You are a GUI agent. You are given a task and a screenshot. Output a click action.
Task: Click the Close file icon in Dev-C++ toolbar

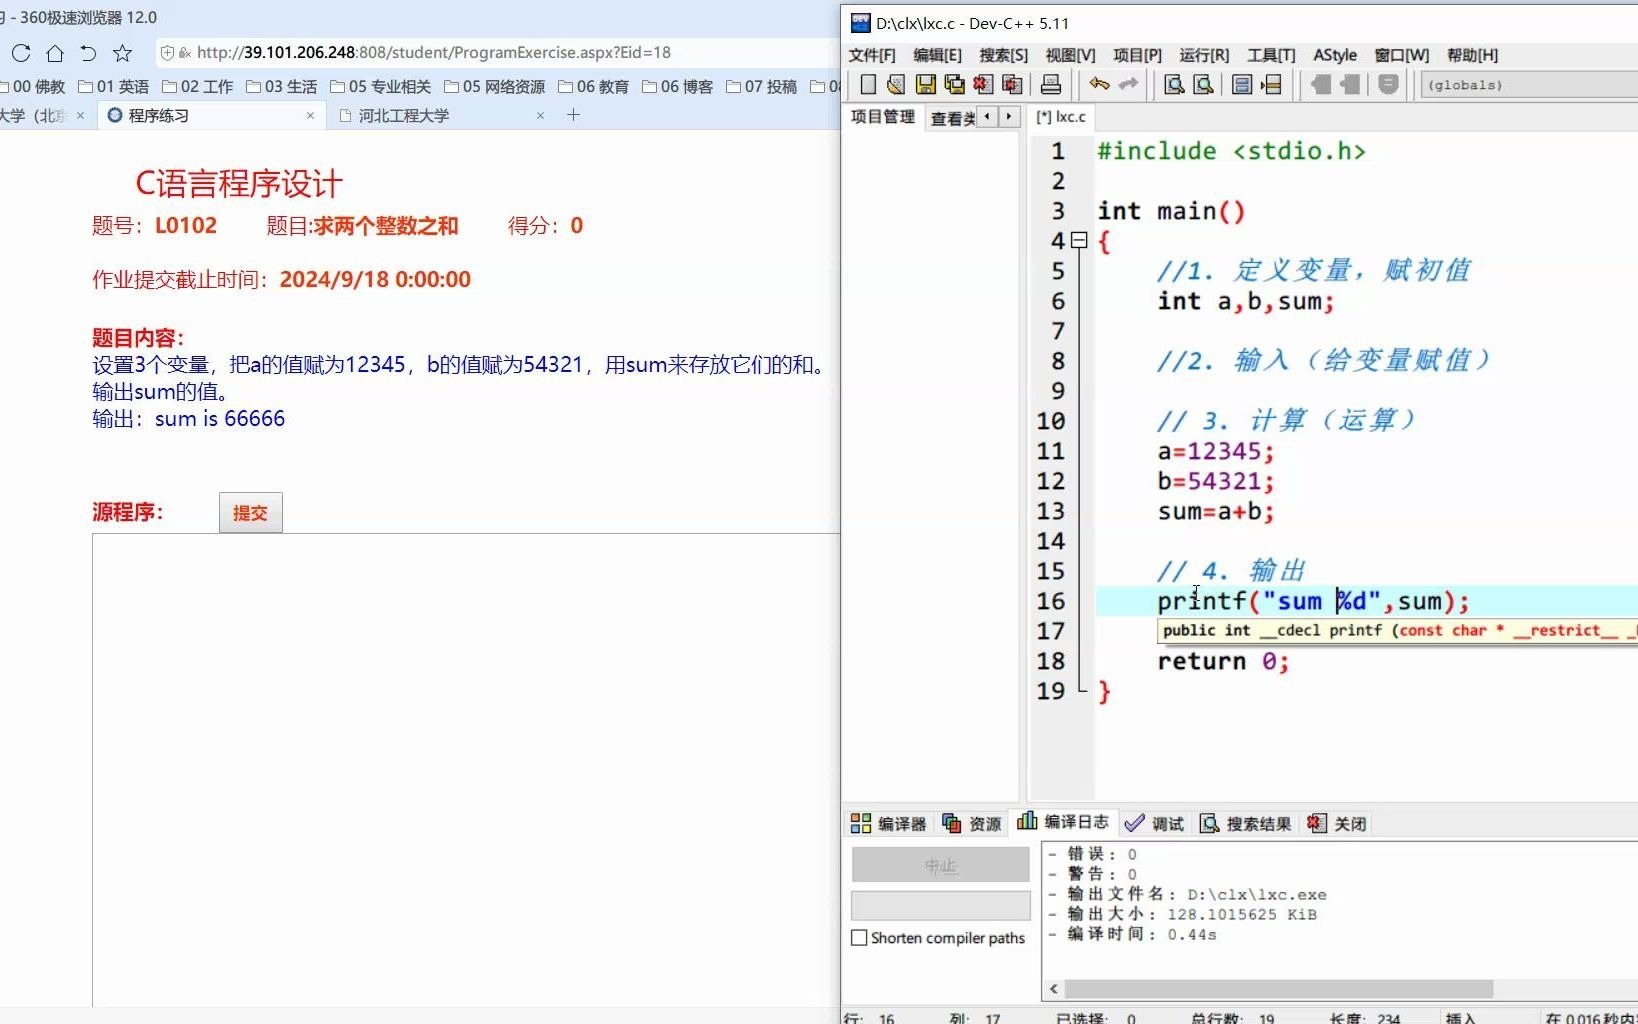coord(984,85)
